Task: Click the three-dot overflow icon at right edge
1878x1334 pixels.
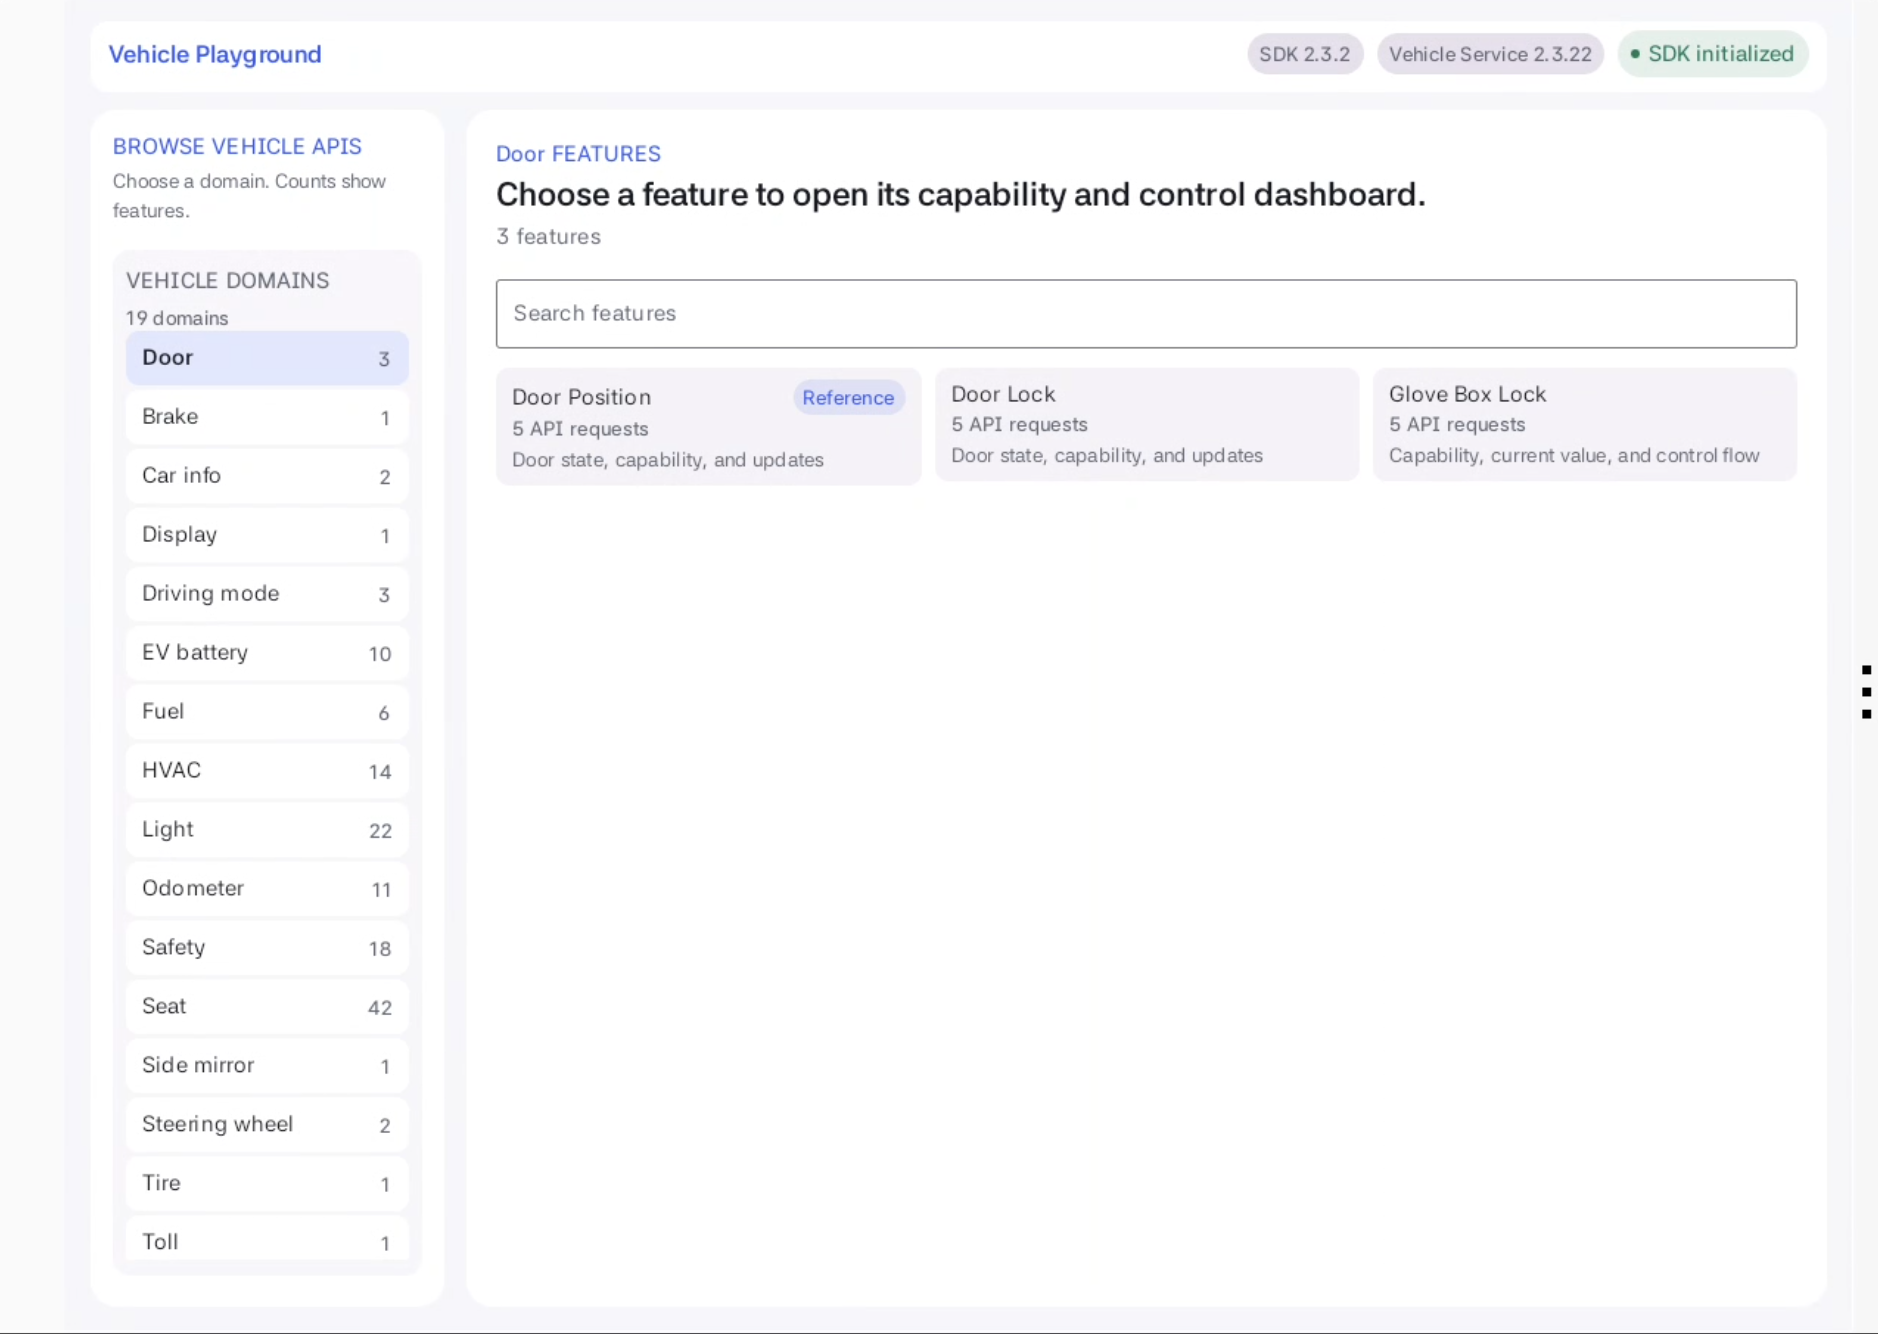Action: point(1866,692)
